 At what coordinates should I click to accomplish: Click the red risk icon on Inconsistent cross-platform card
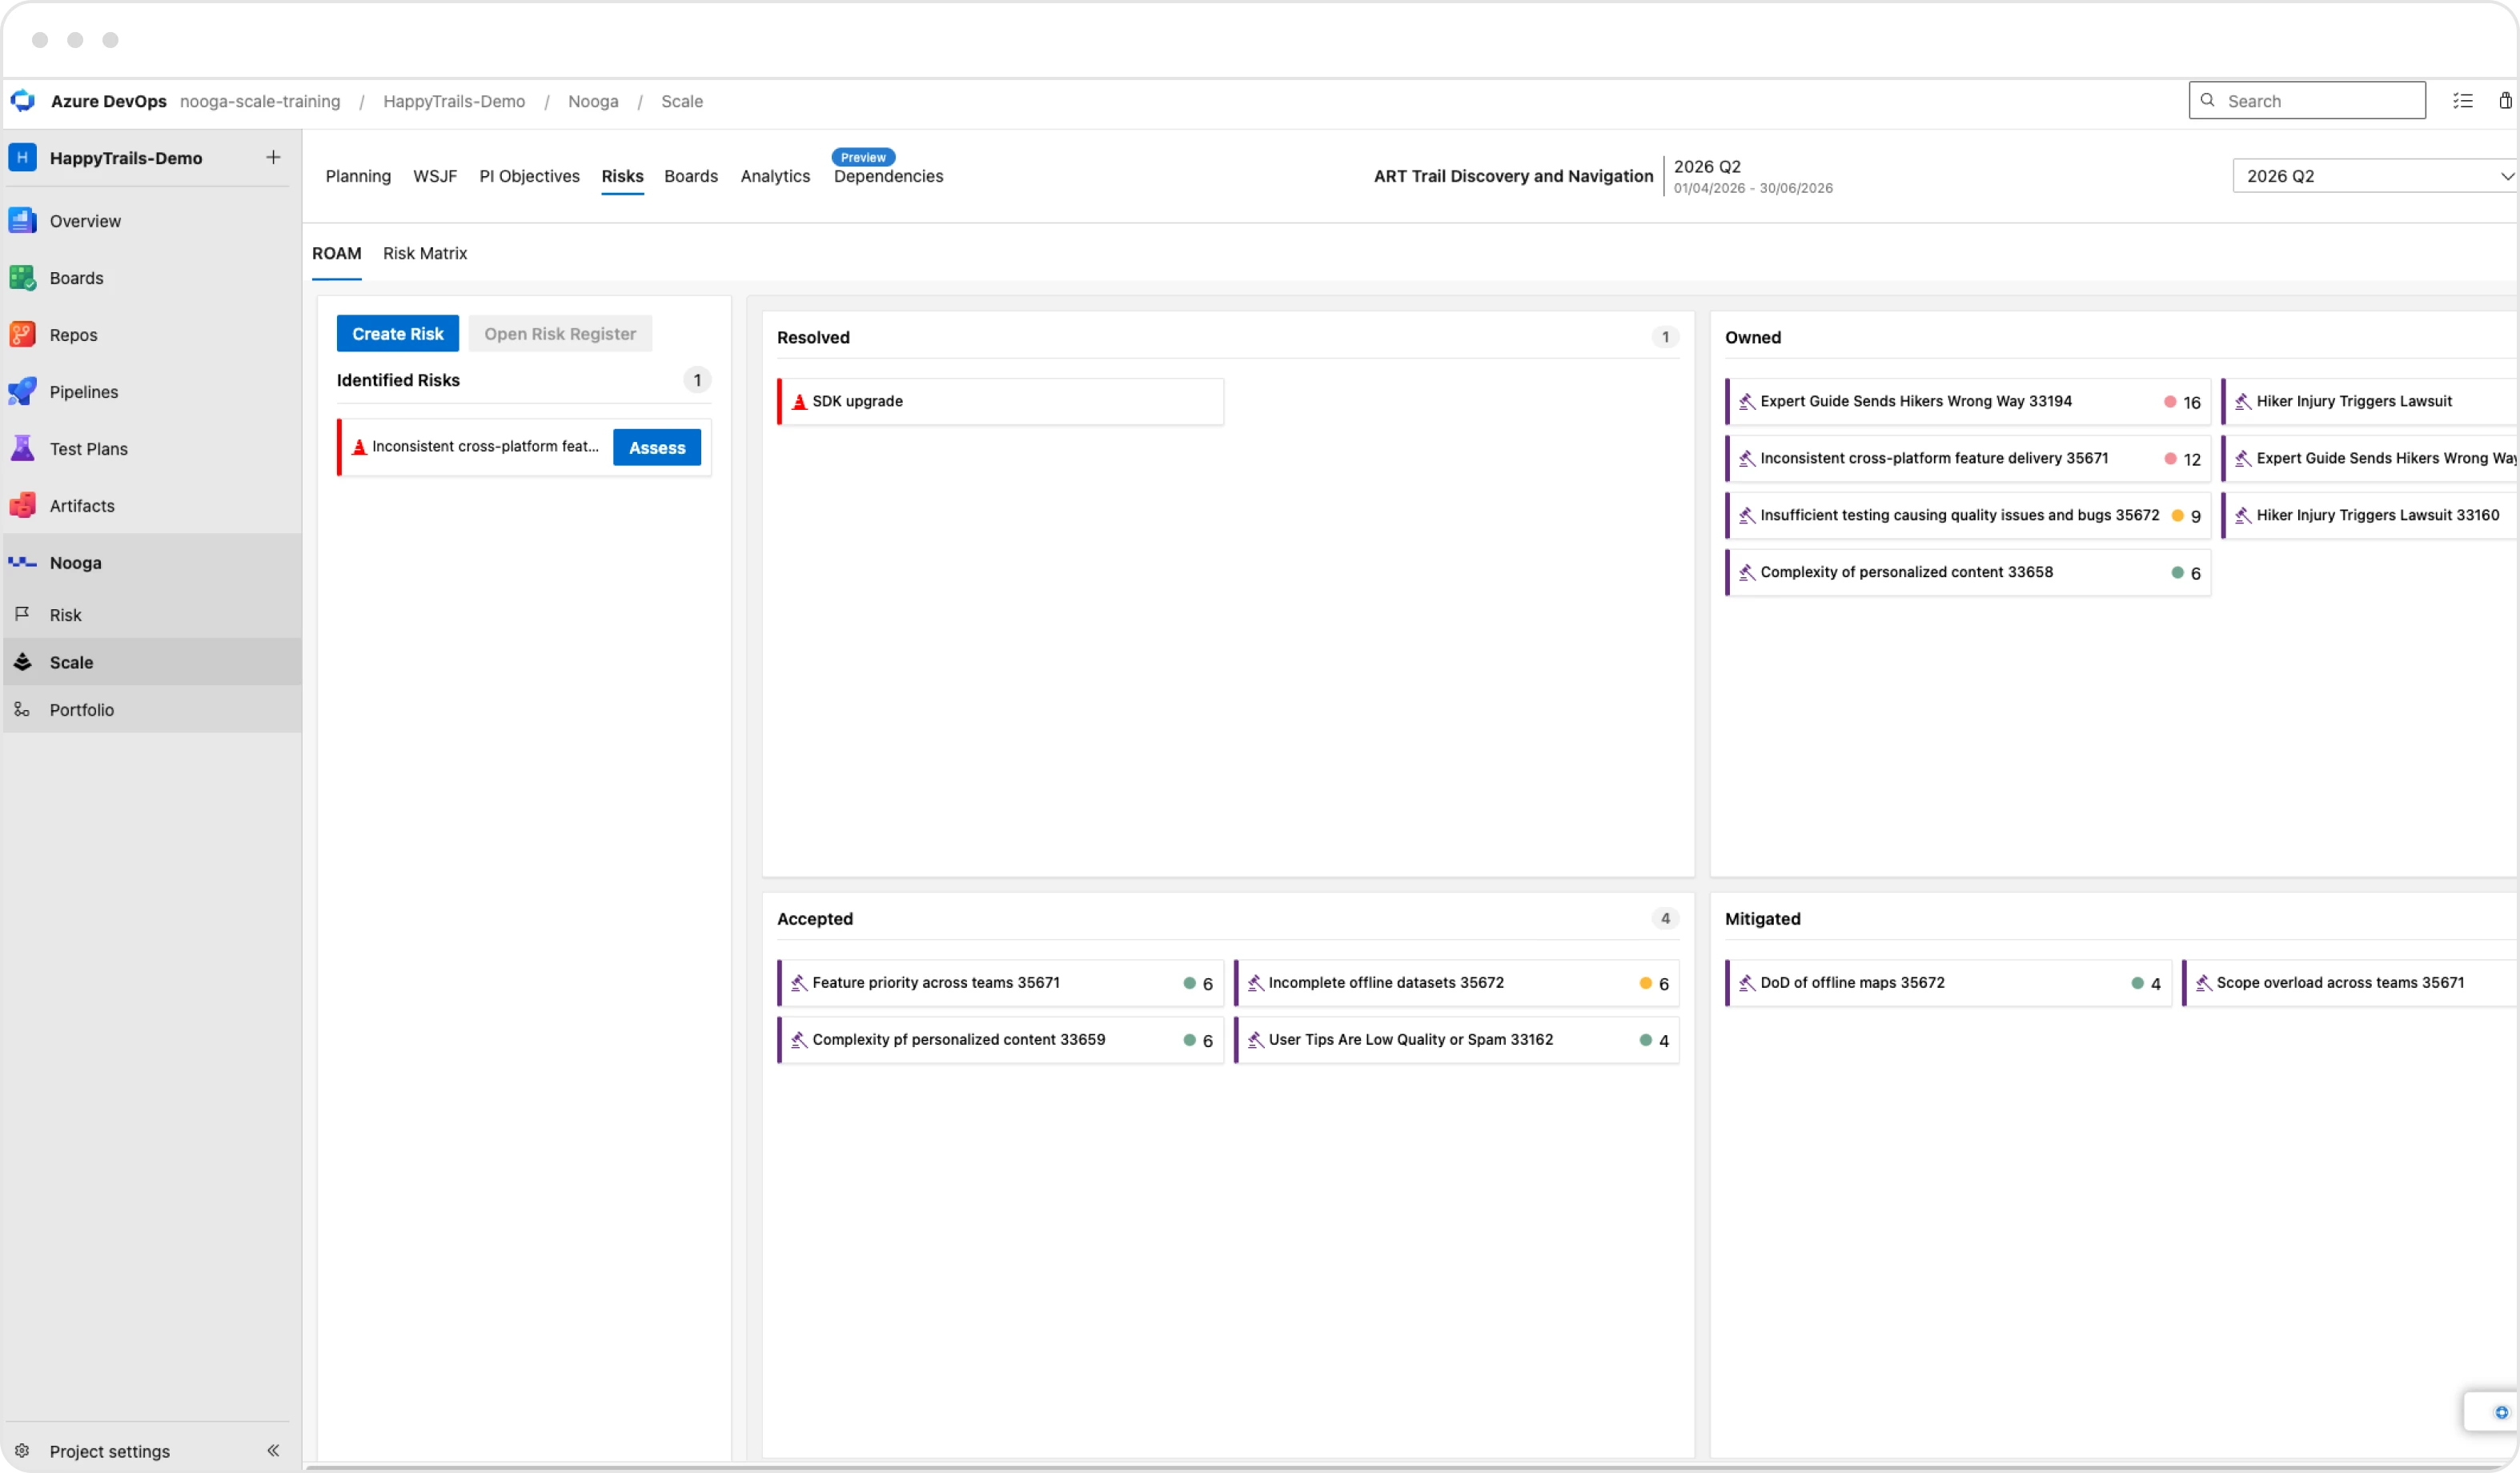pos(359,447)
